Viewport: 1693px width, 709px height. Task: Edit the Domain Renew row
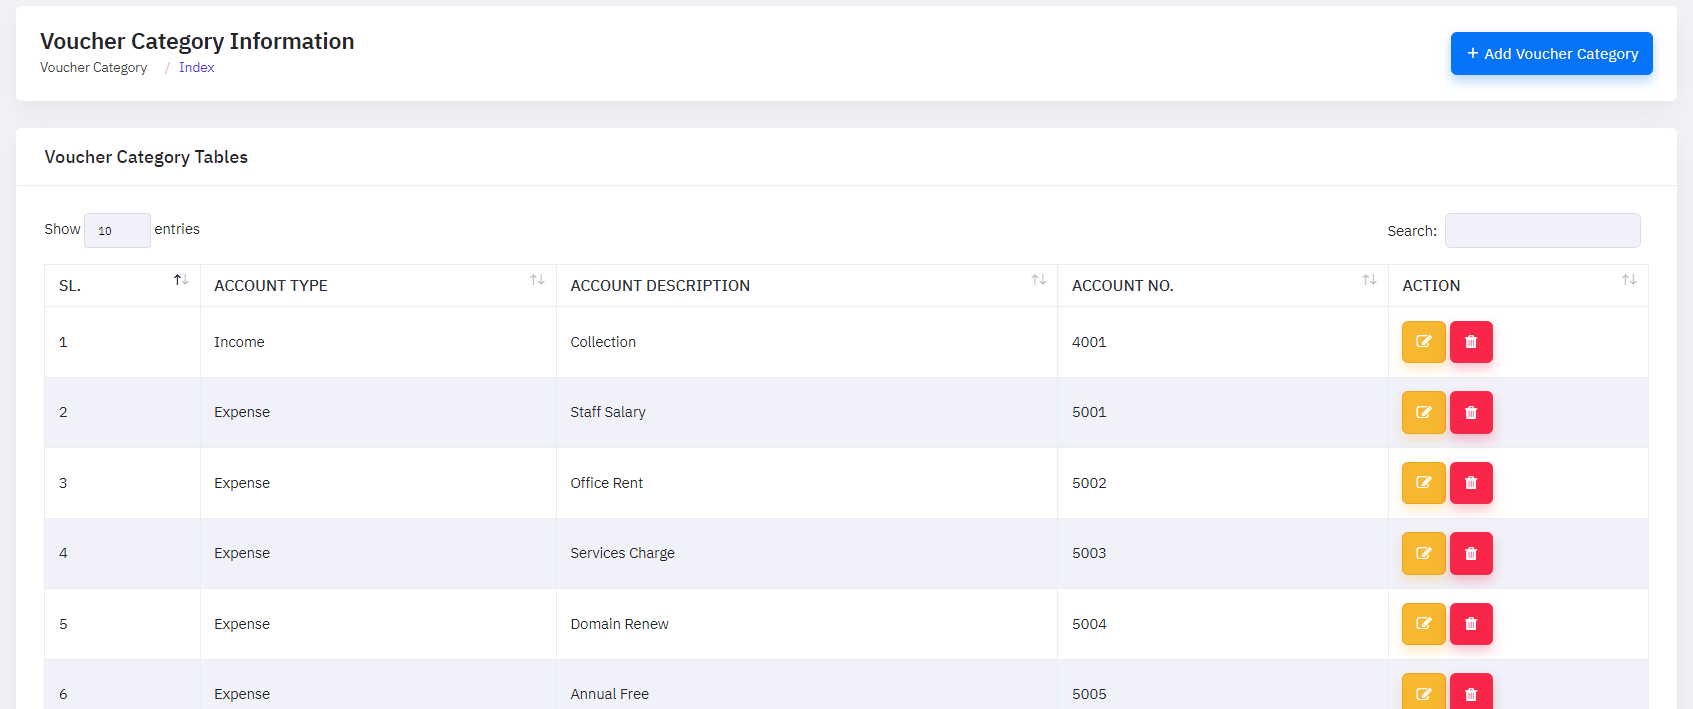pyautogui.click(x=1423, y=624)
